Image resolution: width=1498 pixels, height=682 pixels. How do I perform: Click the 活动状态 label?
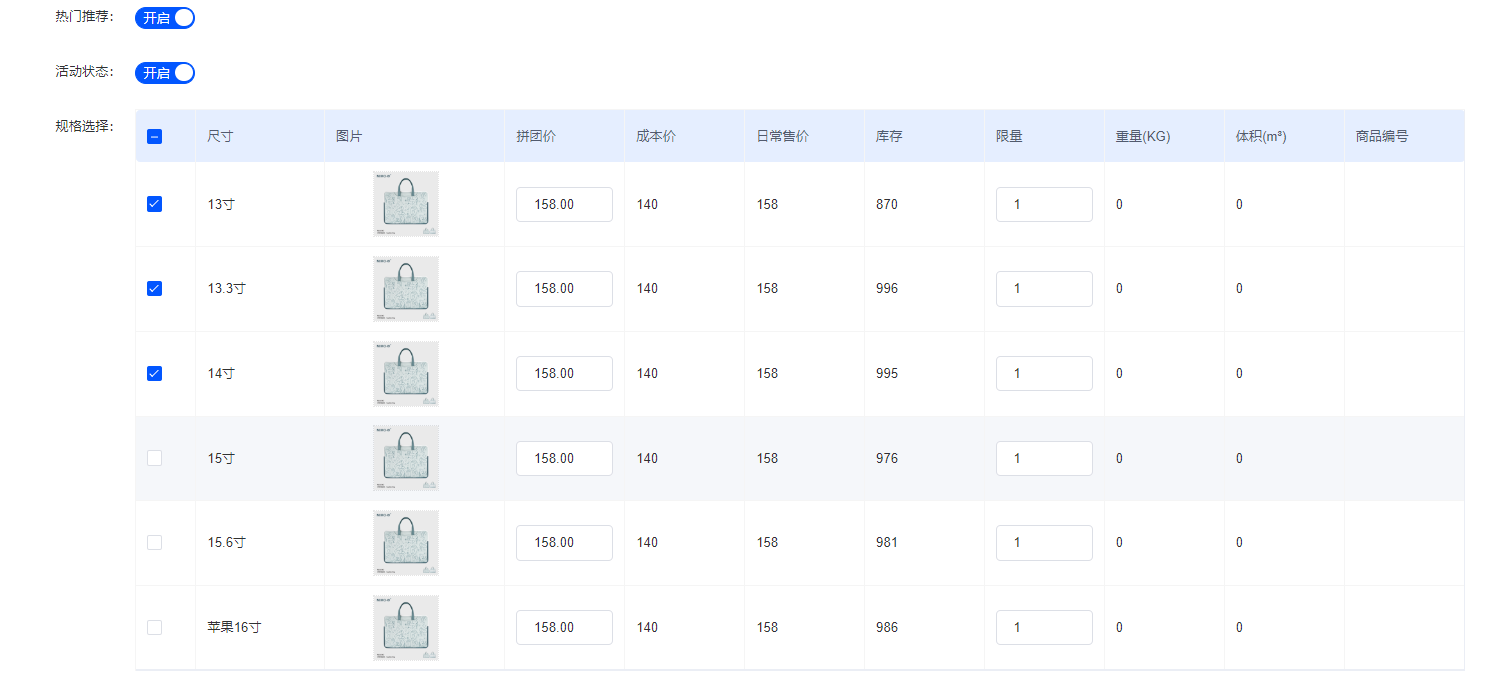[x=85, y=72]
